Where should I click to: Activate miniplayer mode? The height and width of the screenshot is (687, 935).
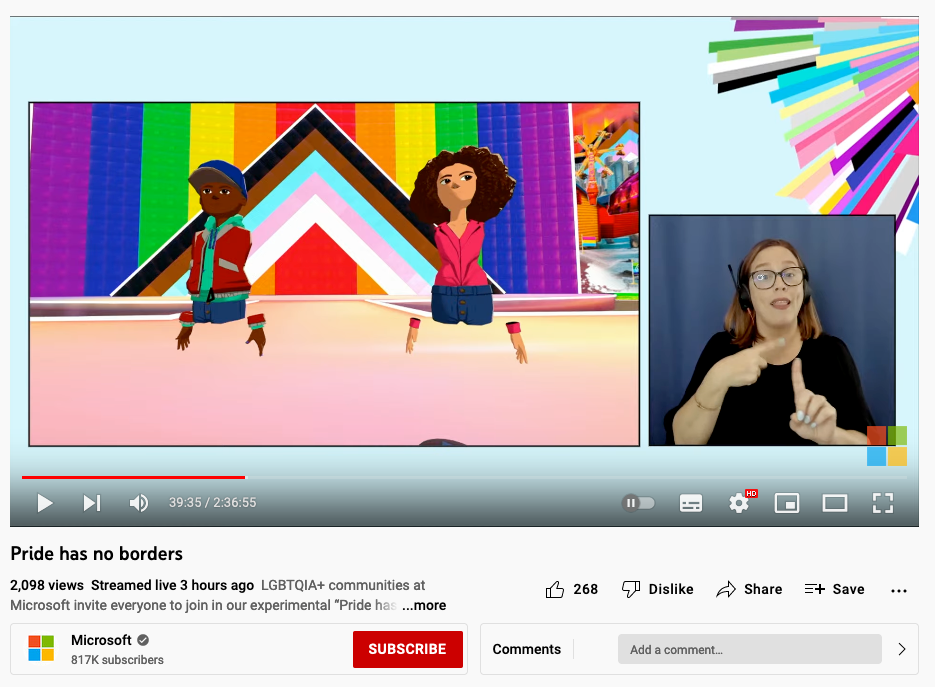(787, 503)
